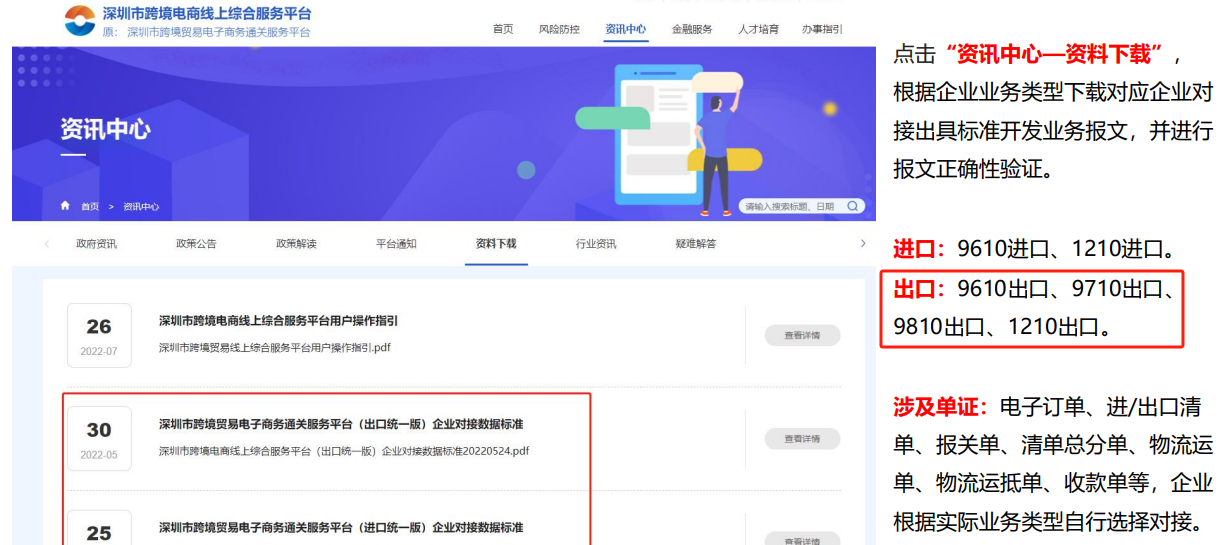
Task: Switch to the 疑难解答 tab
Action: [696, 244]
